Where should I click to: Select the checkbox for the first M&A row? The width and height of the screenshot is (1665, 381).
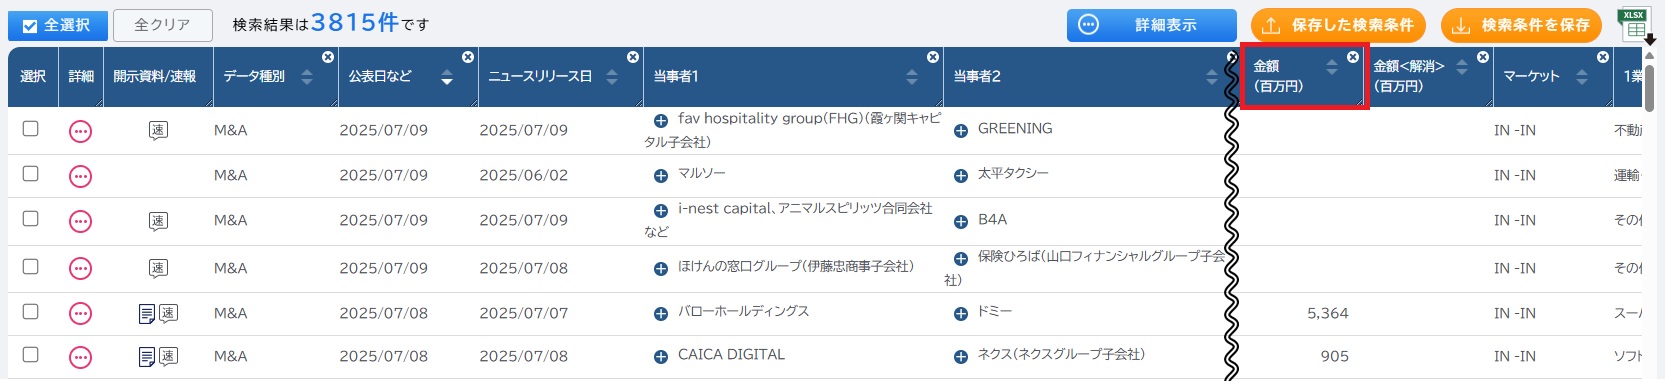pos(31,128)
